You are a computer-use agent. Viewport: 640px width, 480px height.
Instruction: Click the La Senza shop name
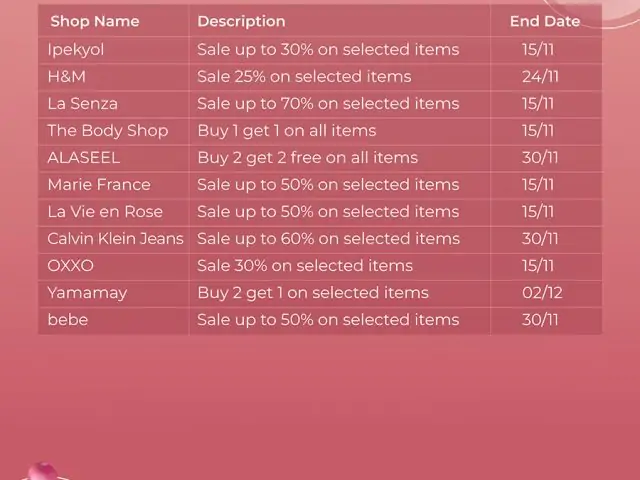coord(82,104)
